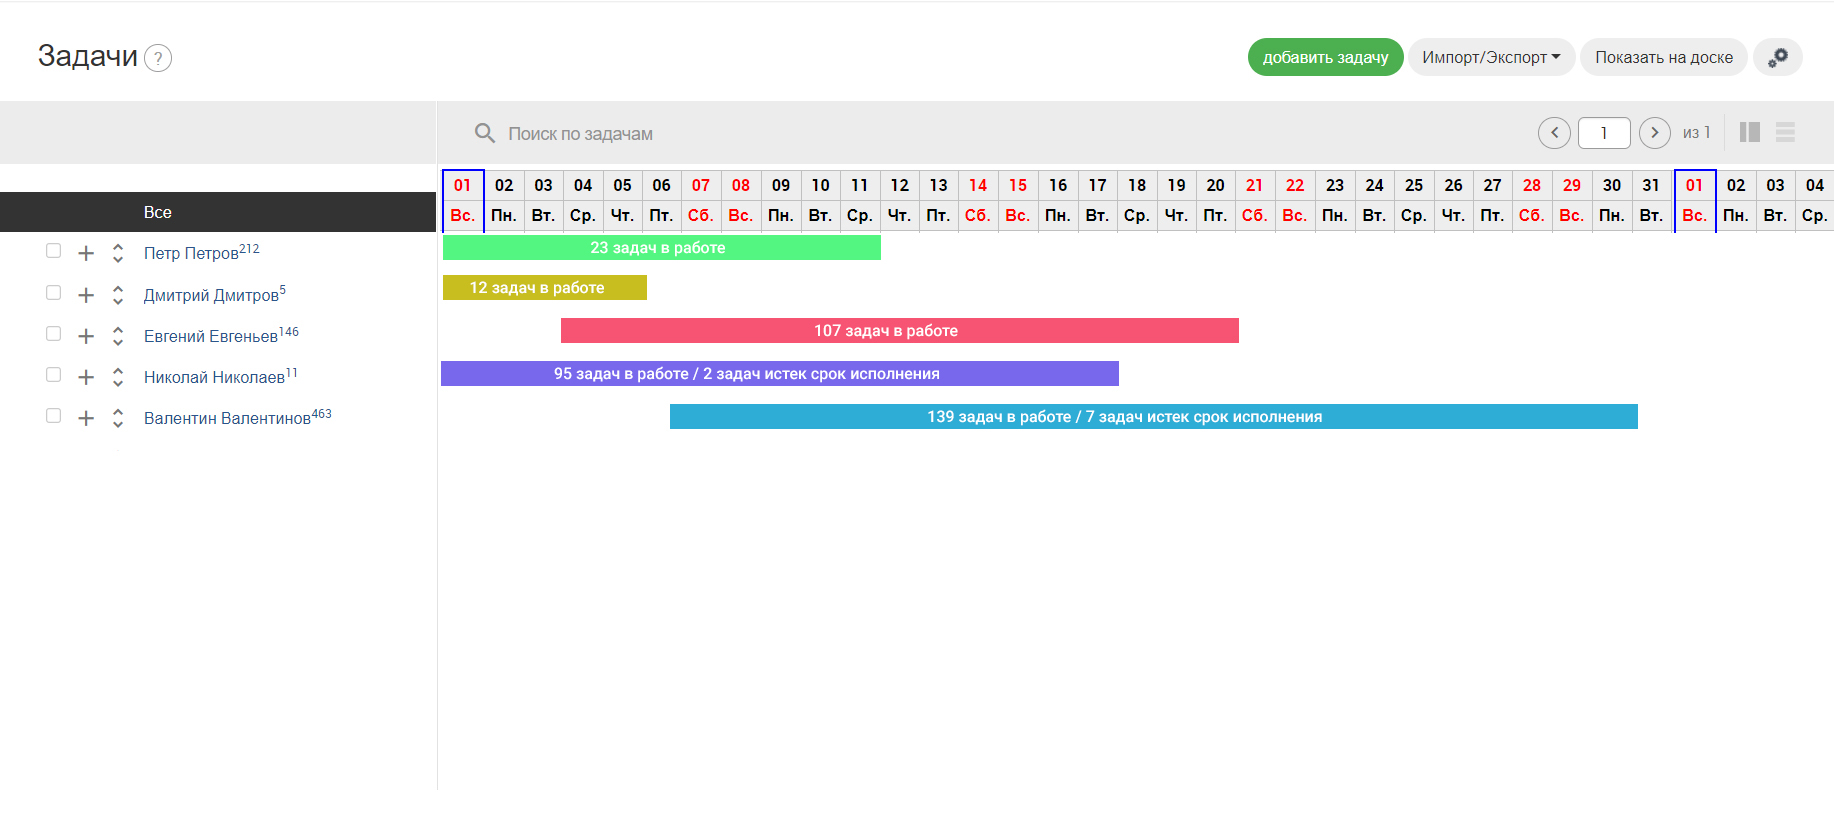Tick the checkbox for Евгений Евгеньев
Screen dimensions: 1834x825
(x=54, y=334)
